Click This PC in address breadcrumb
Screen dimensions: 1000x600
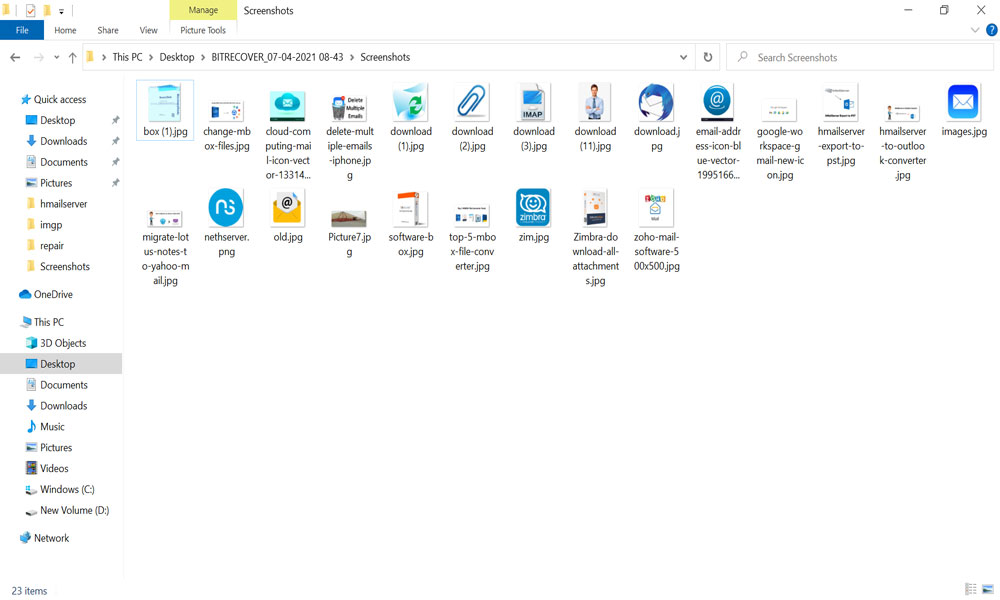click(128, 57)
